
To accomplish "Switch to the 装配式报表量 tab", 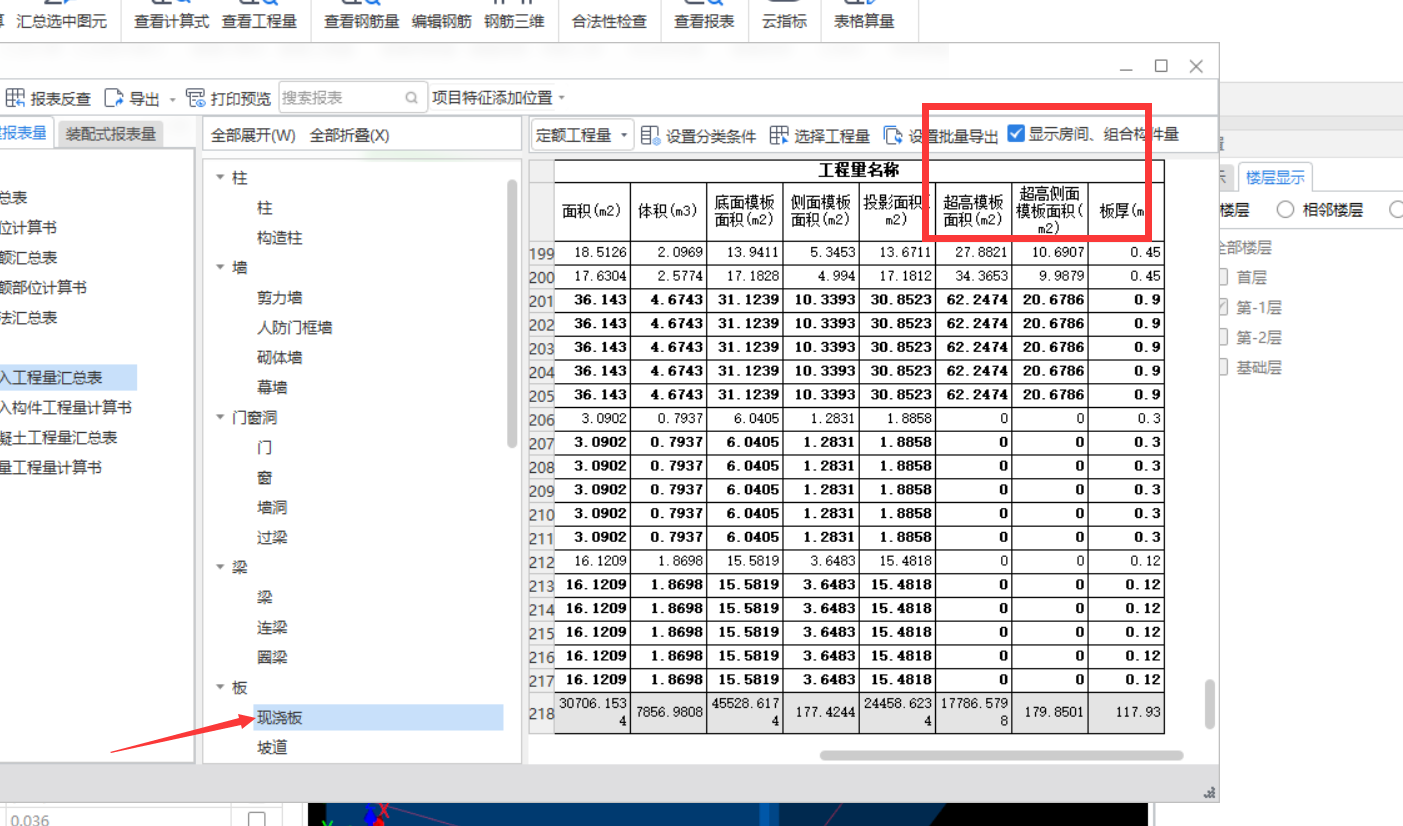I will [x=111, y=134].
